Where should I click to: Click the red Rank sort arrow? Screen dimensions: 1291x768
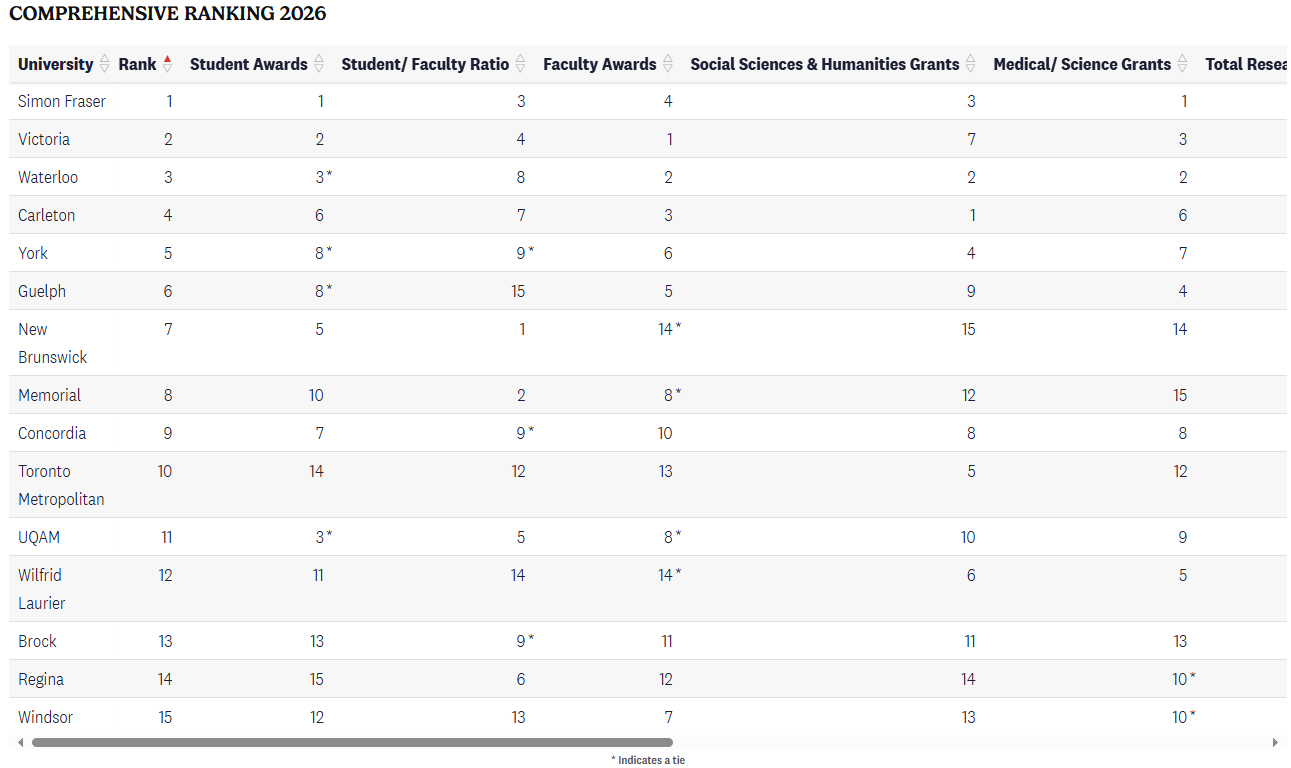pos(167,64)
